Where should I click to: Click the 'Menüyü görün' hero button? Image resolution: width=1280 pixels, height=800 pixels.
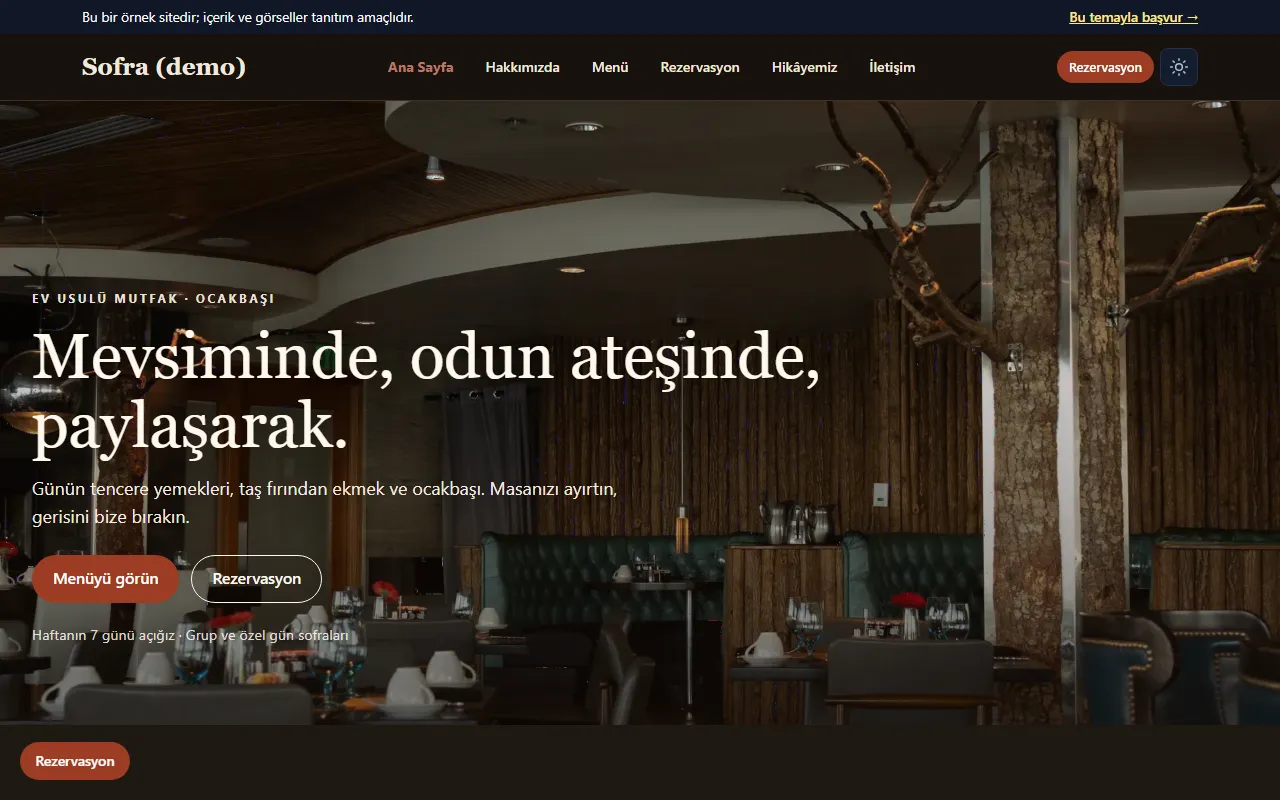pos(106,579)
